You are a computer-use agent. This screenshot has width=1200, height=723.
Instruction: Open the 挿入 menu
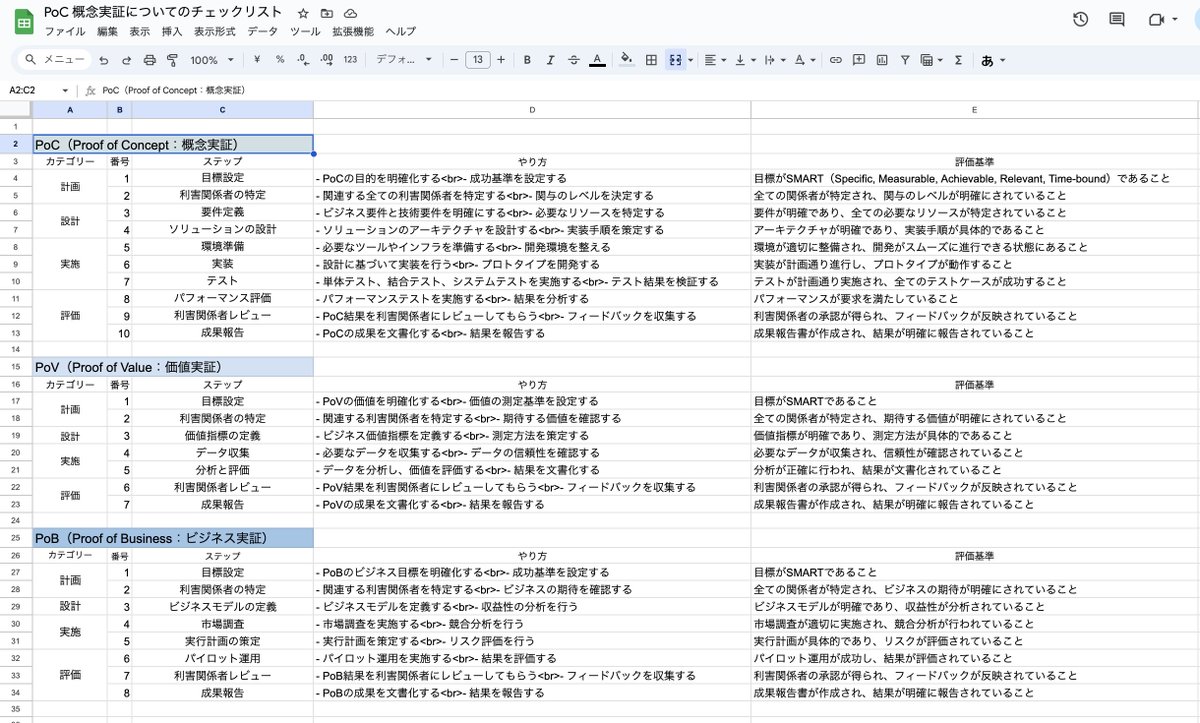(172, 32)
